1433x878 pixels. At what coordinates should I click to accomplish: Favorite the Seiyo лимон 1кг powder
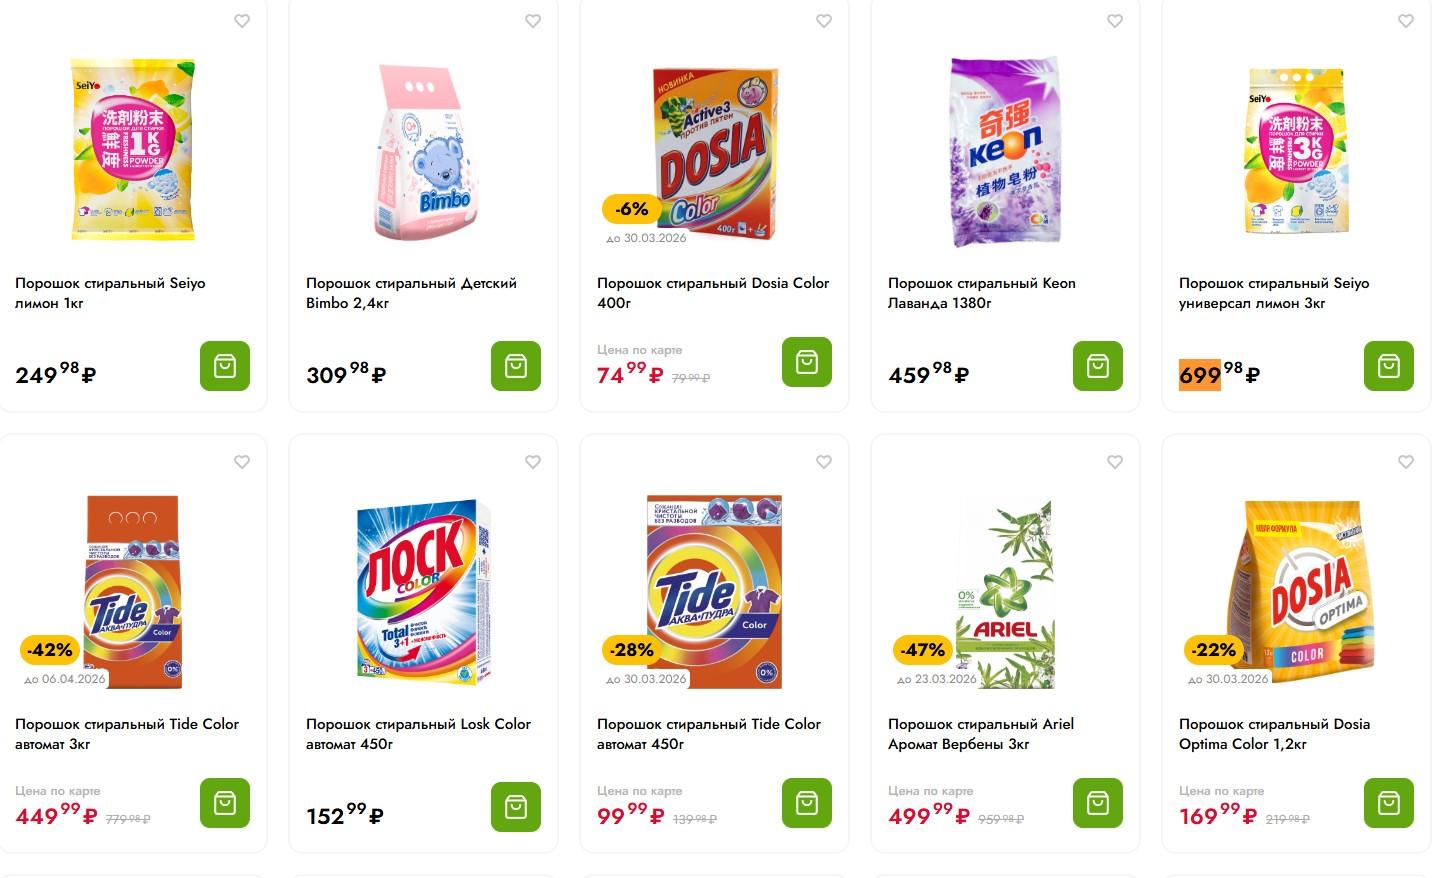click(x=242, y=21)
